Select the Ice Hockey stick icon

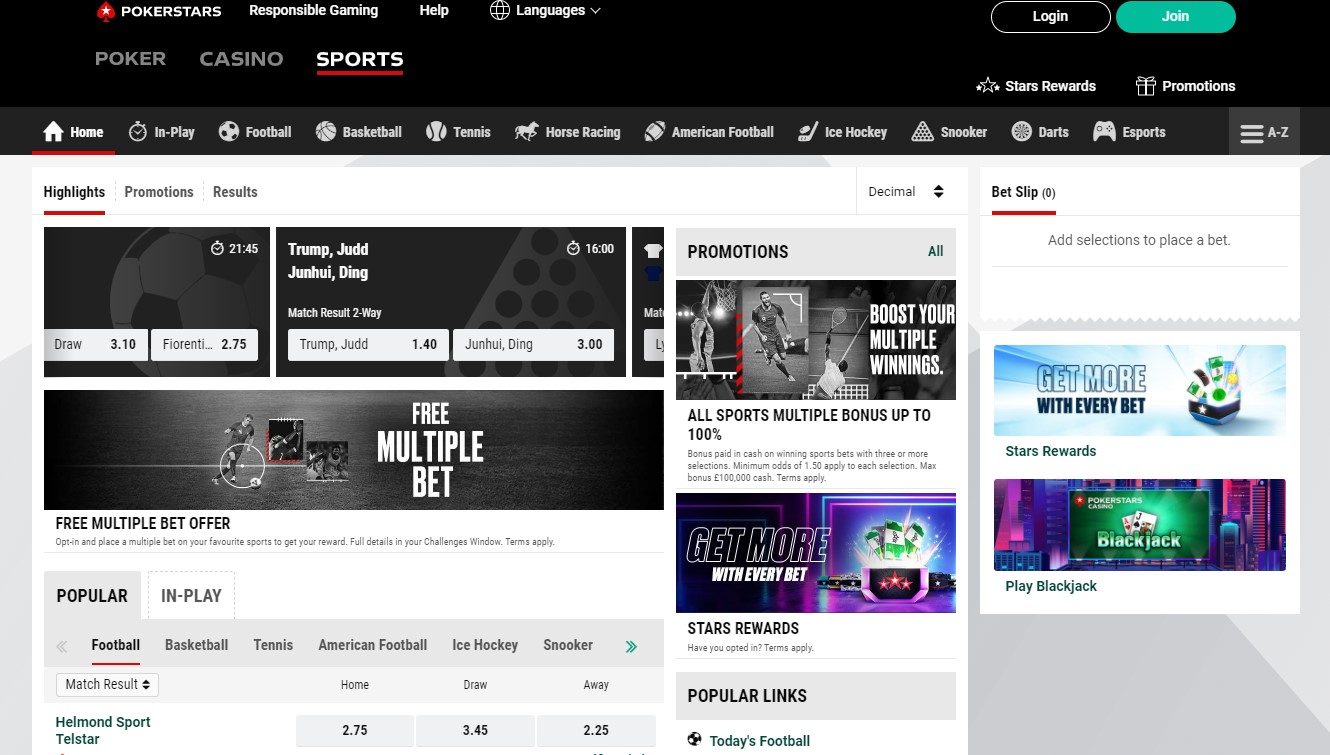808,132
